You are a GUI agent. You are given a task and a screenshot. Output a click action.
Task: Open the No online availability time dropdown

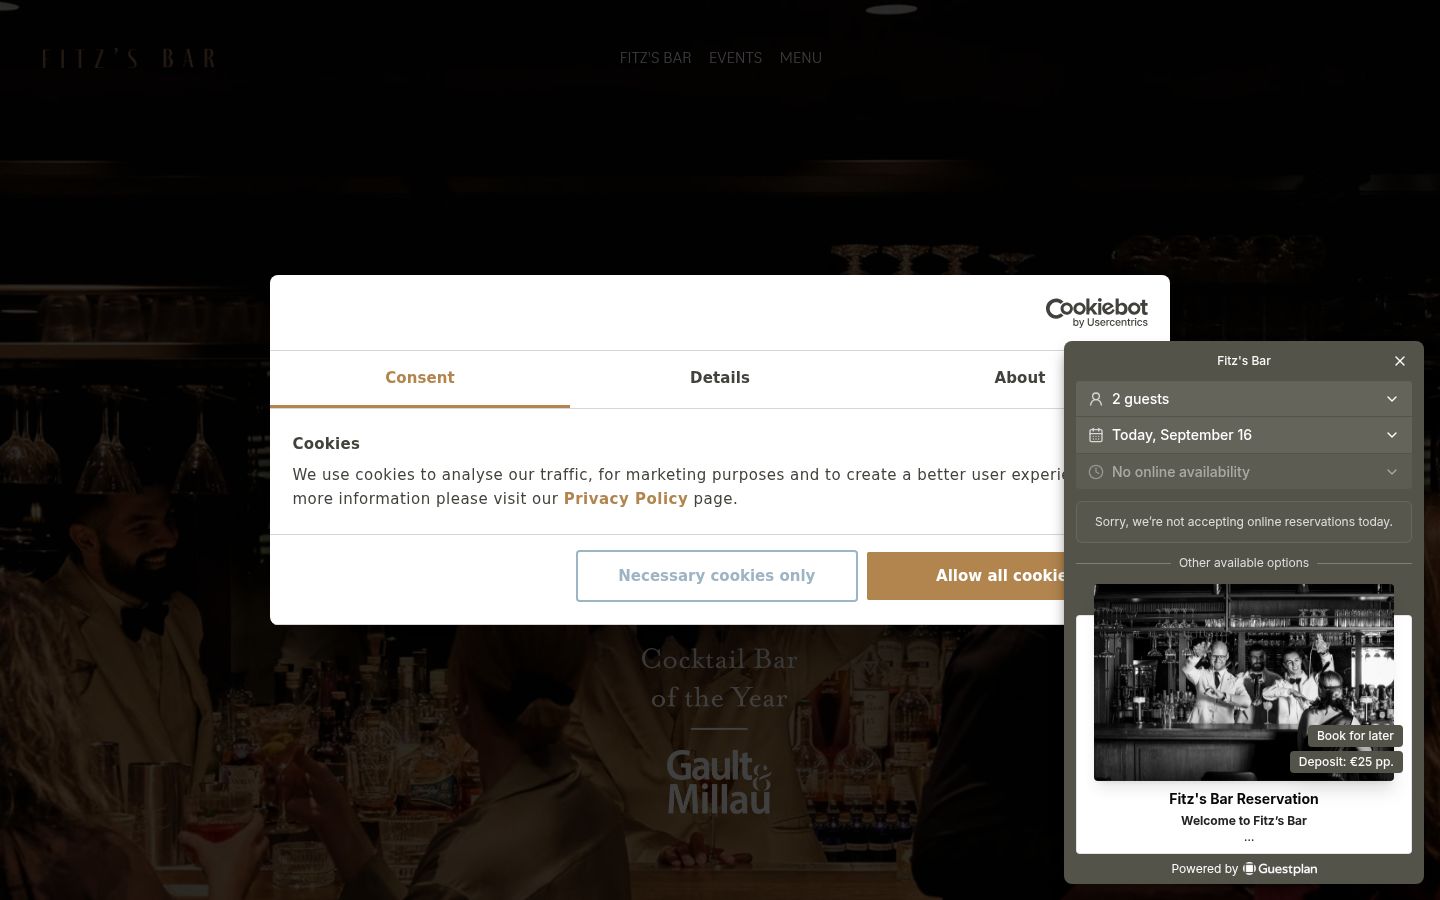[1244, 472]
